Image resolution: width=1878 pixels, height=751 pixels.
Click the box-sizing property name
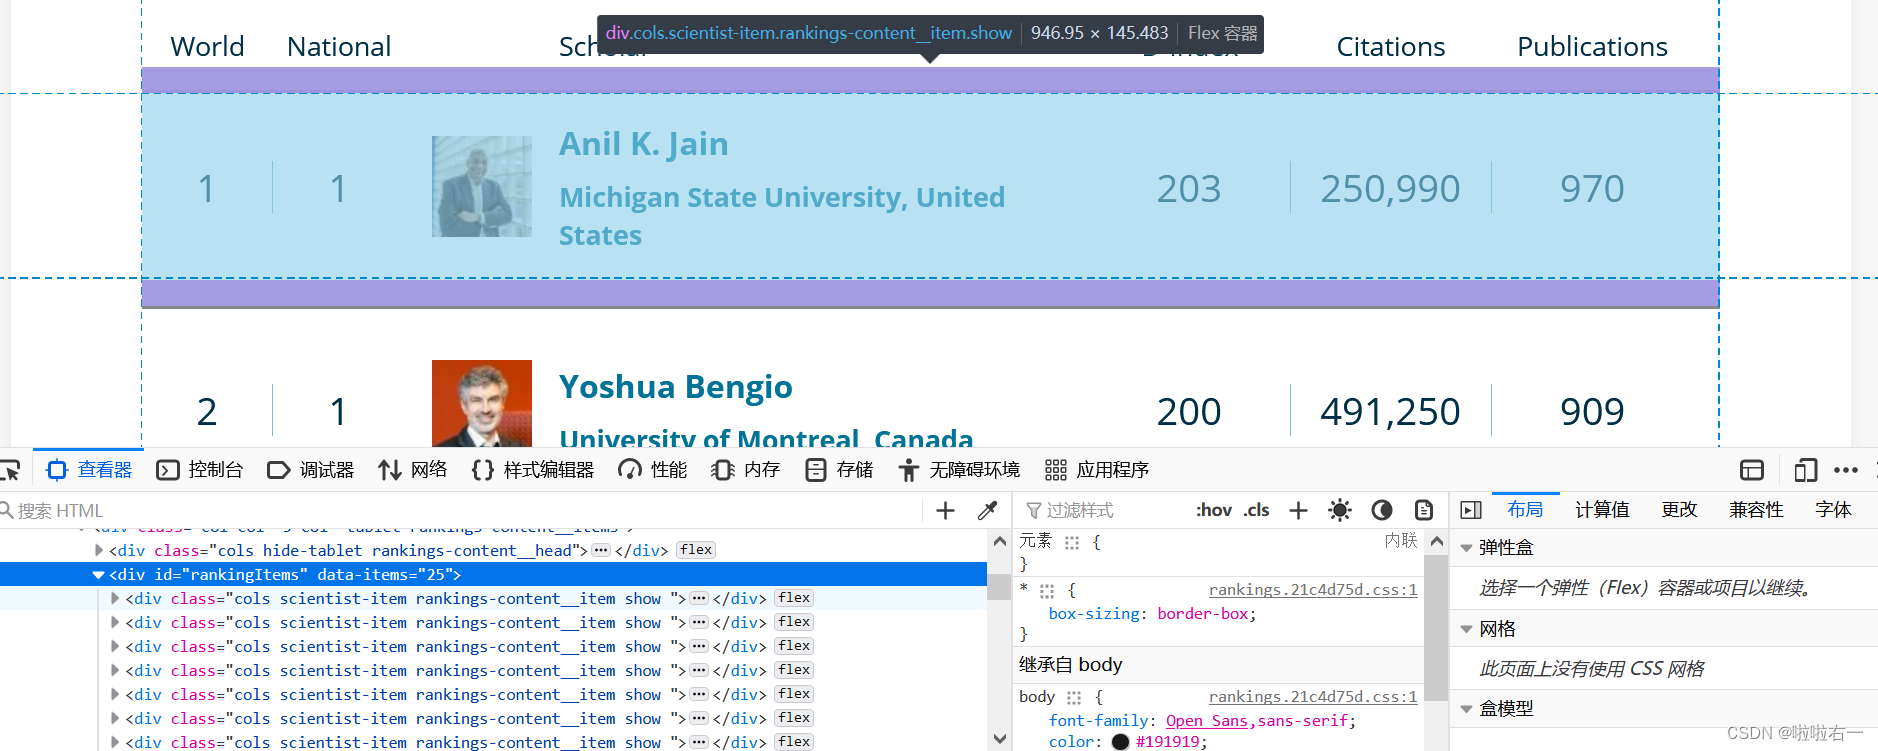1093,614
